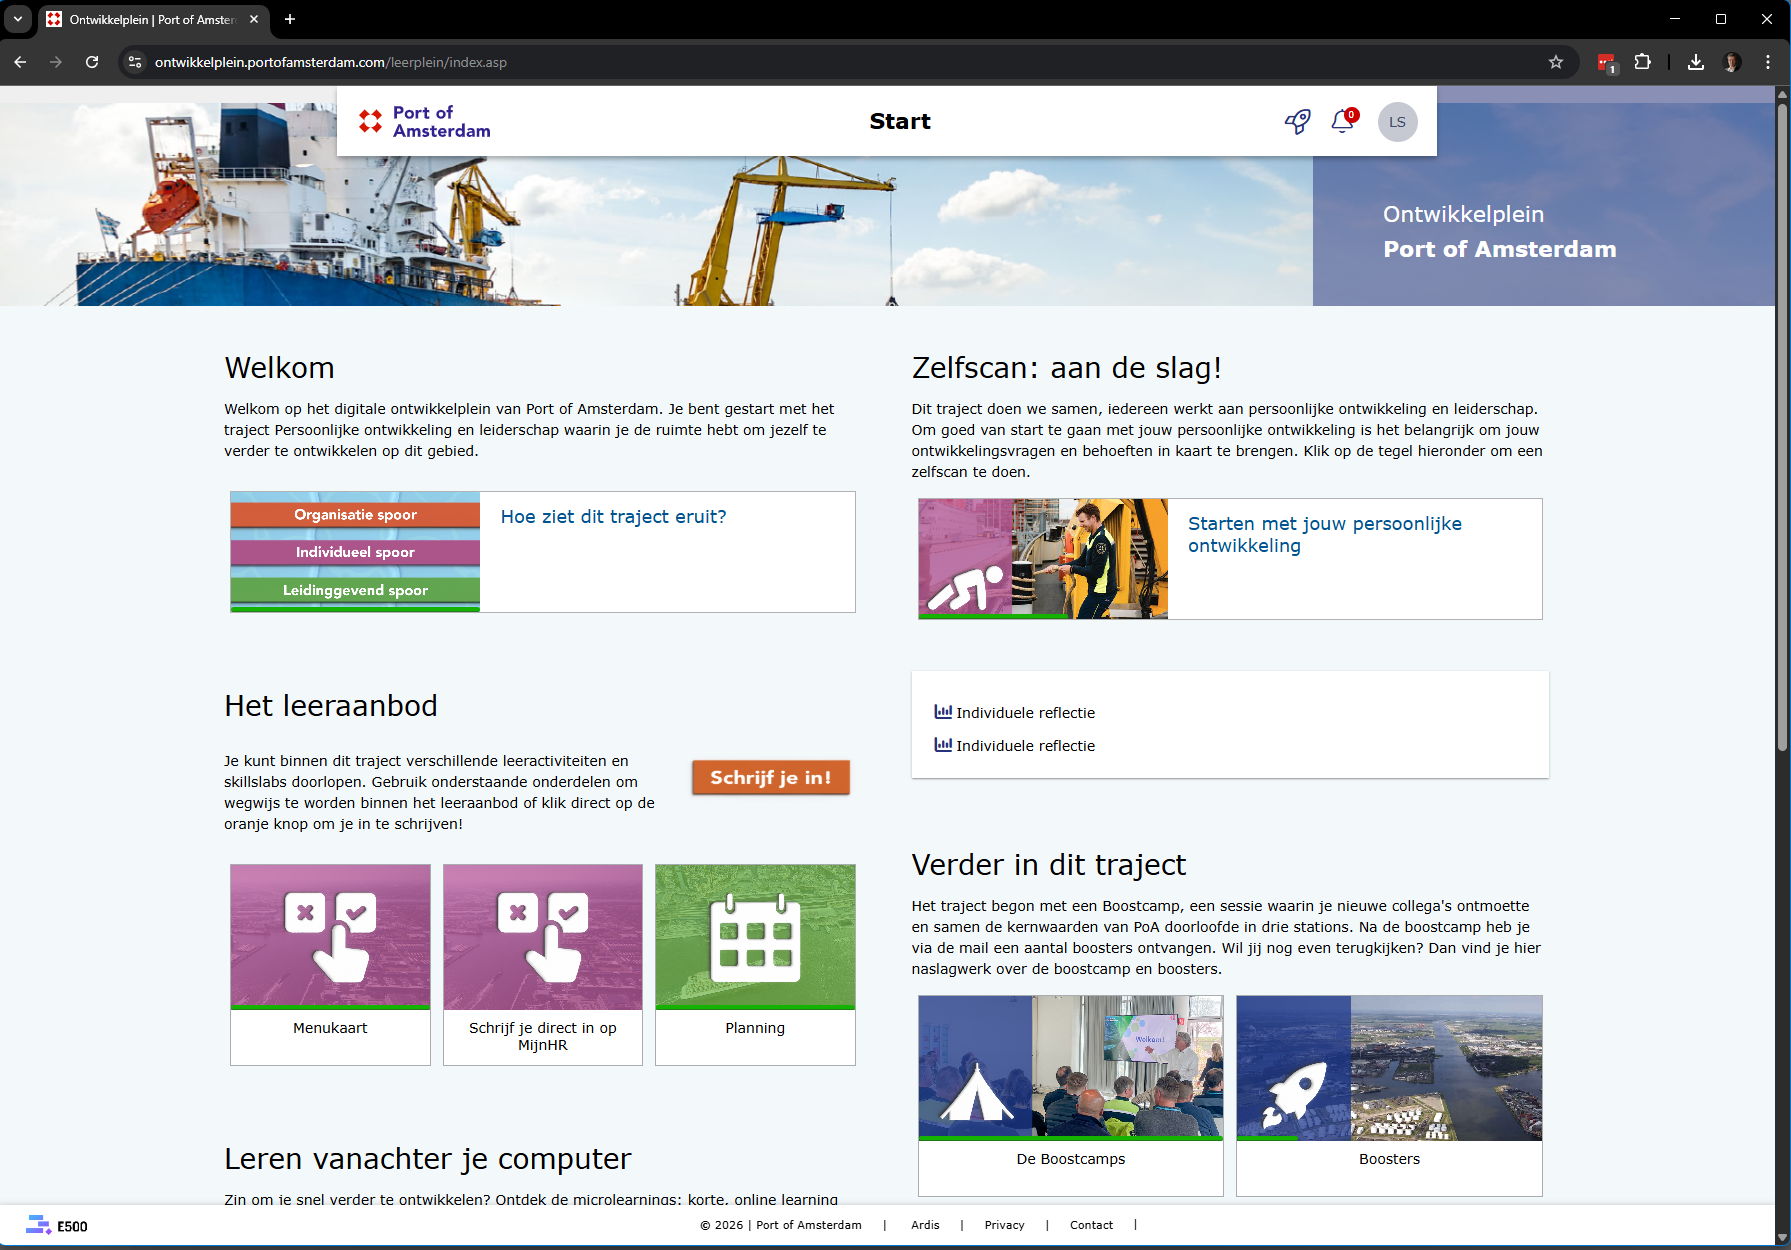This screenshot has height=1250, width=1791.
Task: Open the De Boostcamps tile
Action: click(1070, 1094)
